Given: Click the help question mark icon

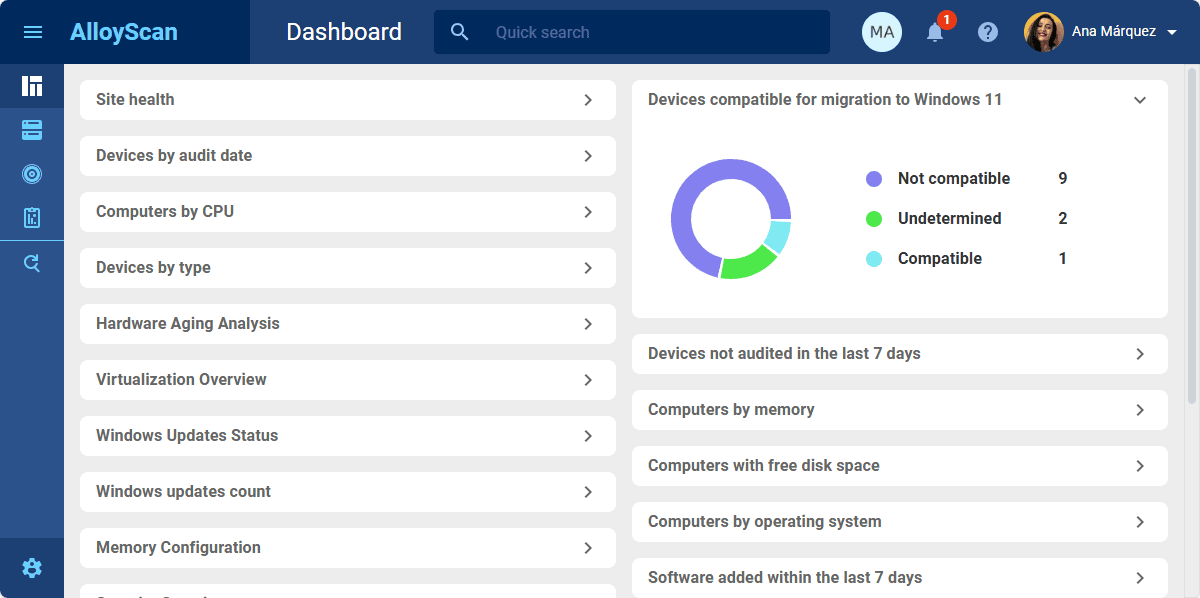Looking at the screenshot, I should pos(988,32).
